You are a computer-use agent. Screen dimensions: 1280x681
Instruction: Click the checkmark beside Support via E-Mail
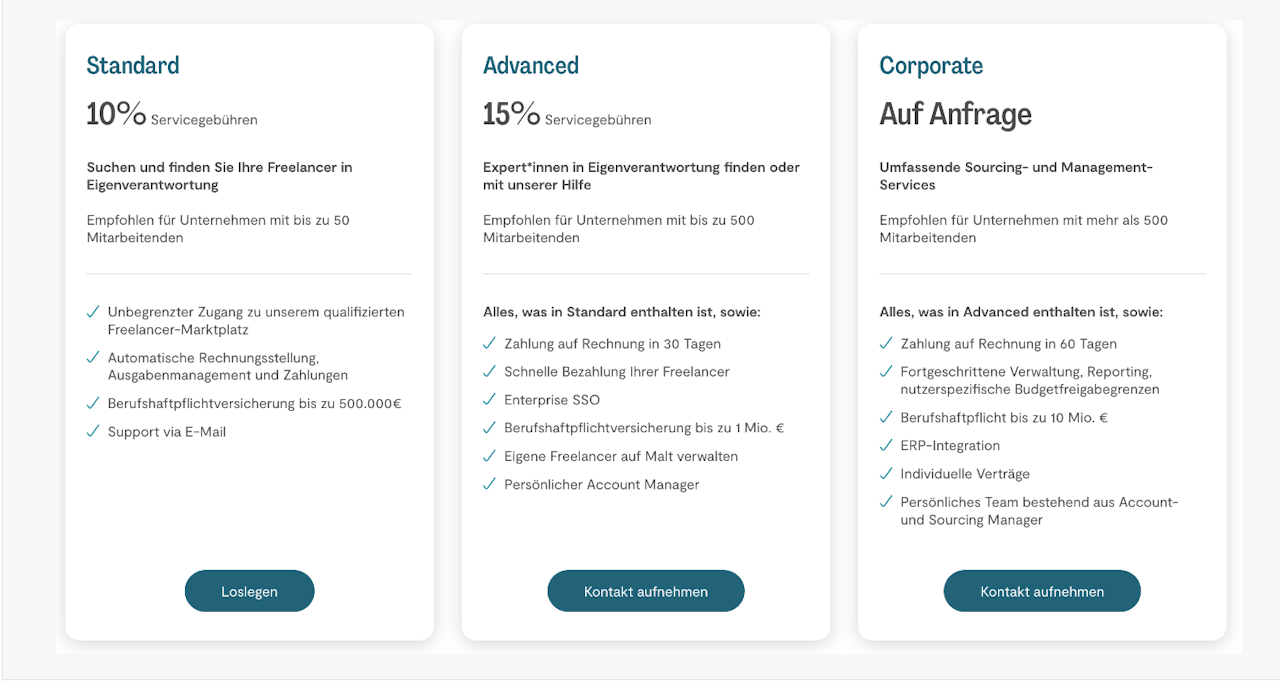[93, 431]
